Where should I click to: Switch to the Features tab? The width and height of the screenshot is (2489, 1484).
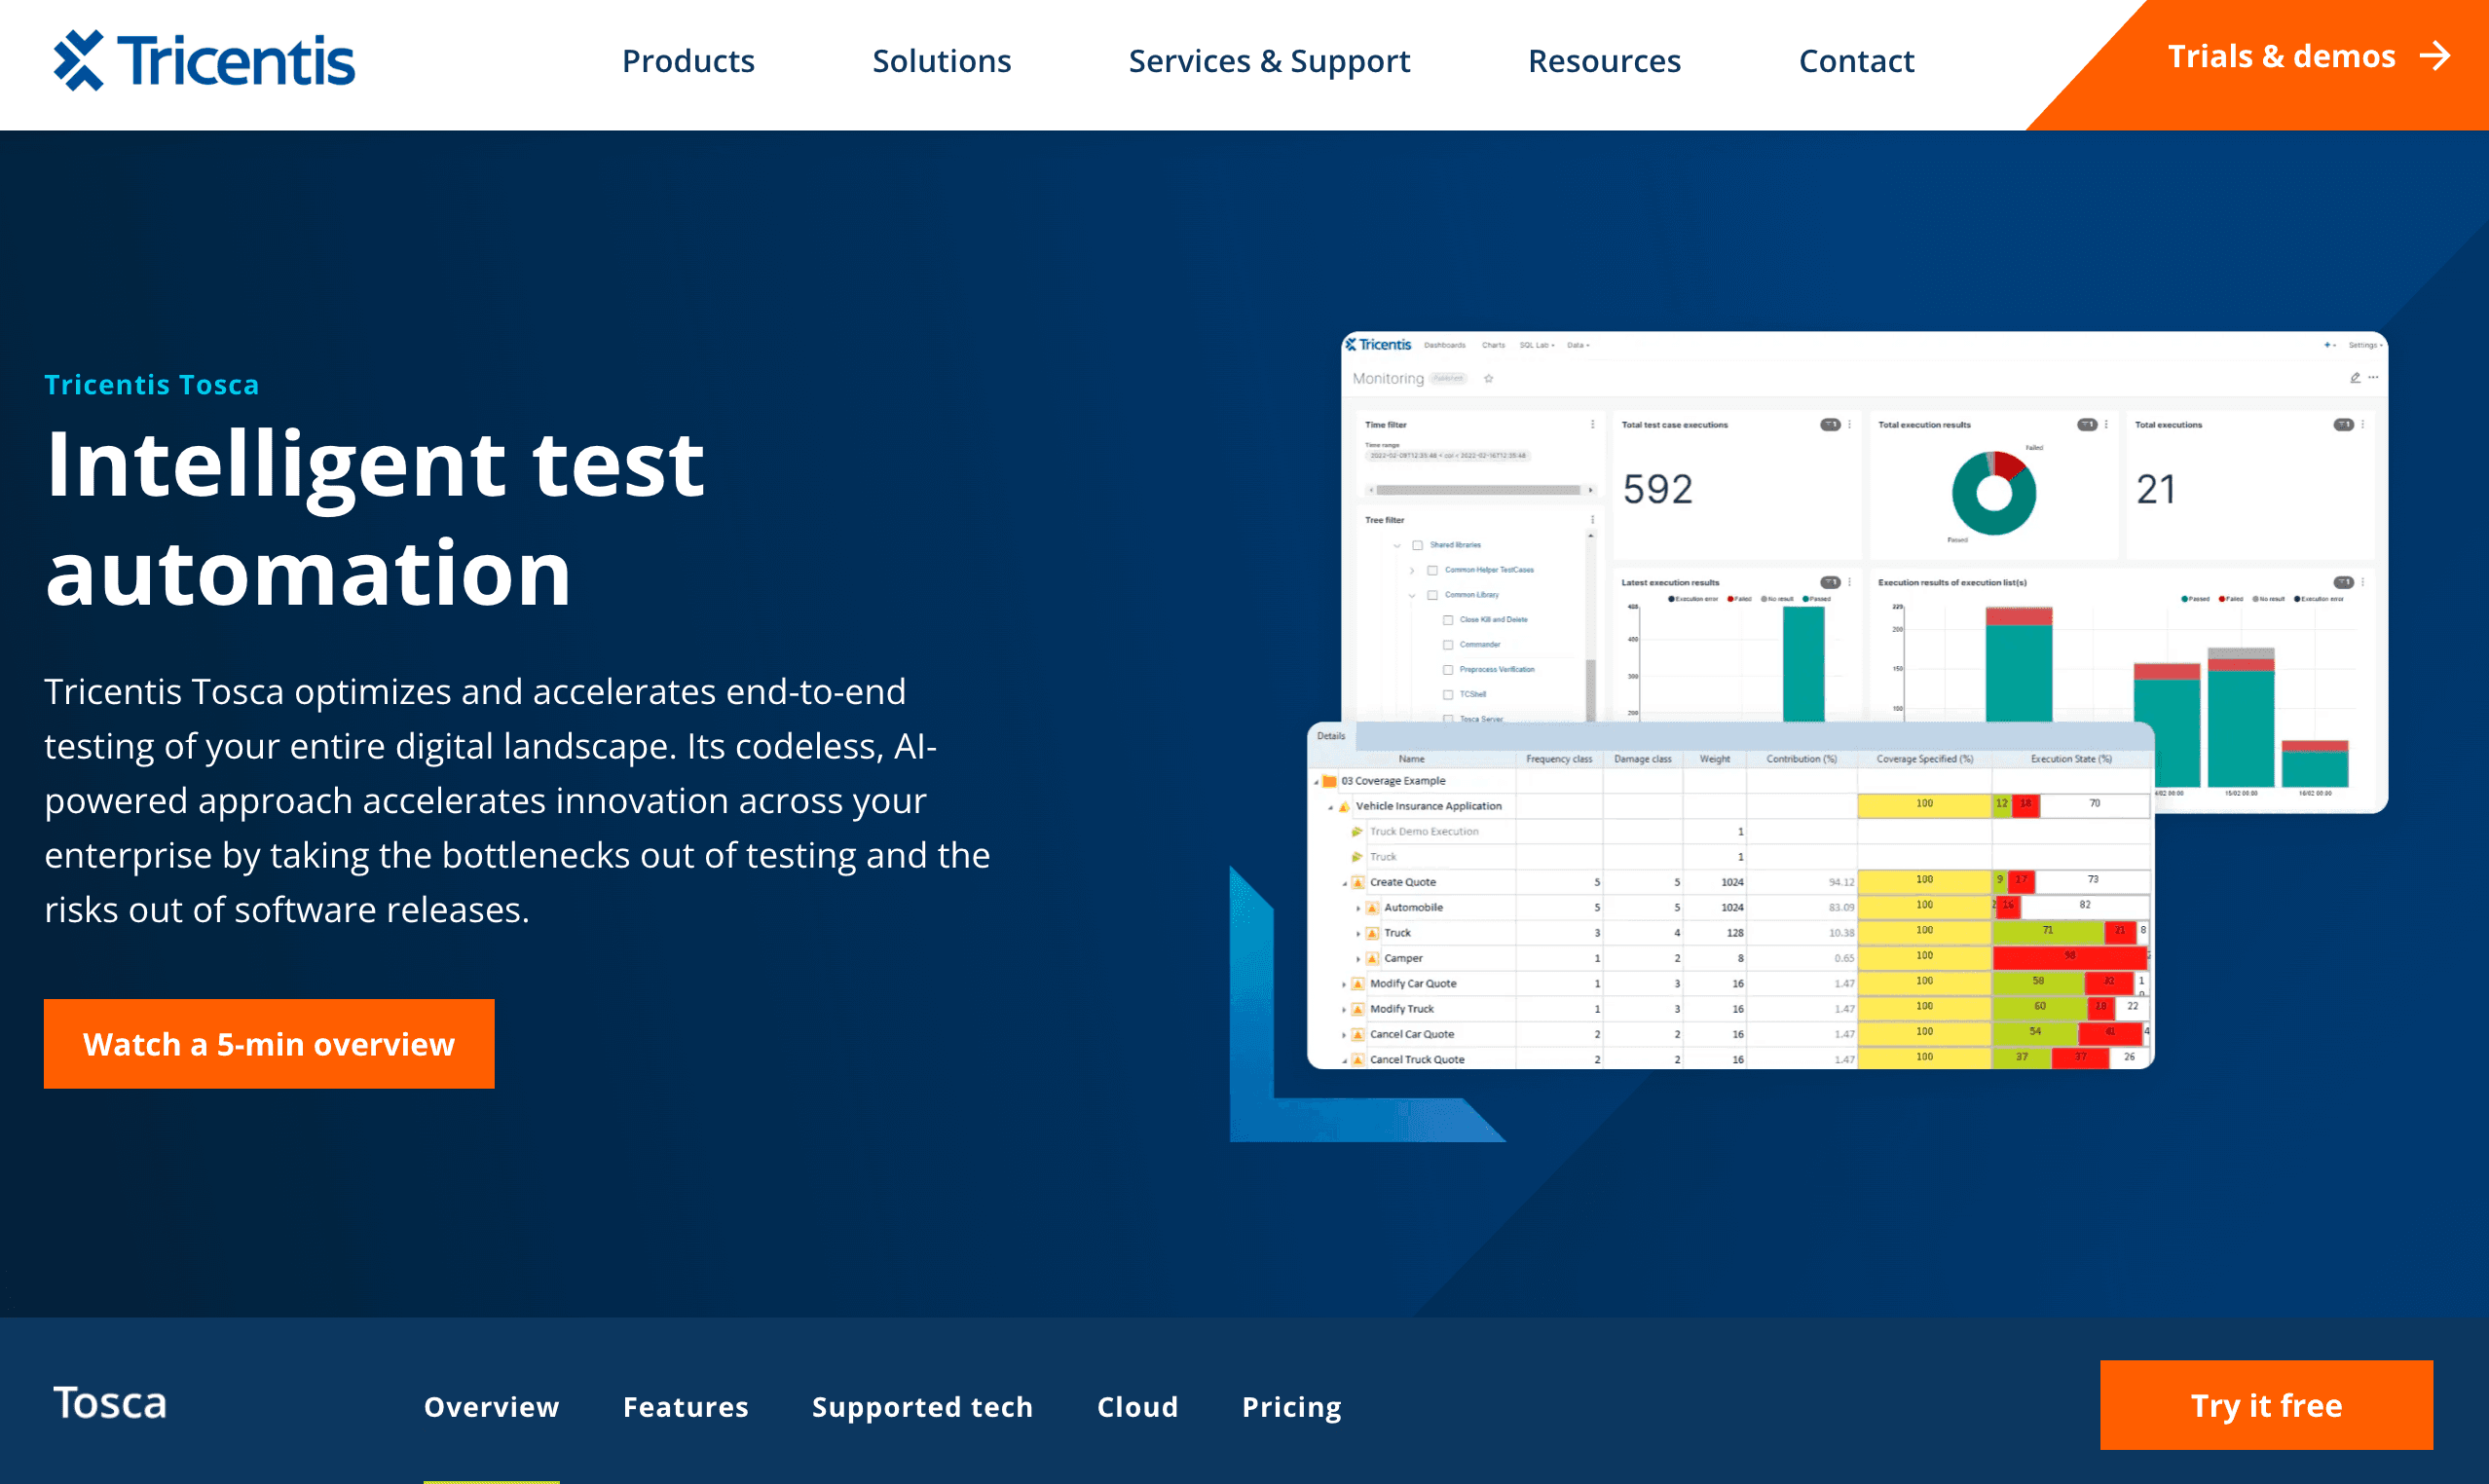pos(685,1407)
